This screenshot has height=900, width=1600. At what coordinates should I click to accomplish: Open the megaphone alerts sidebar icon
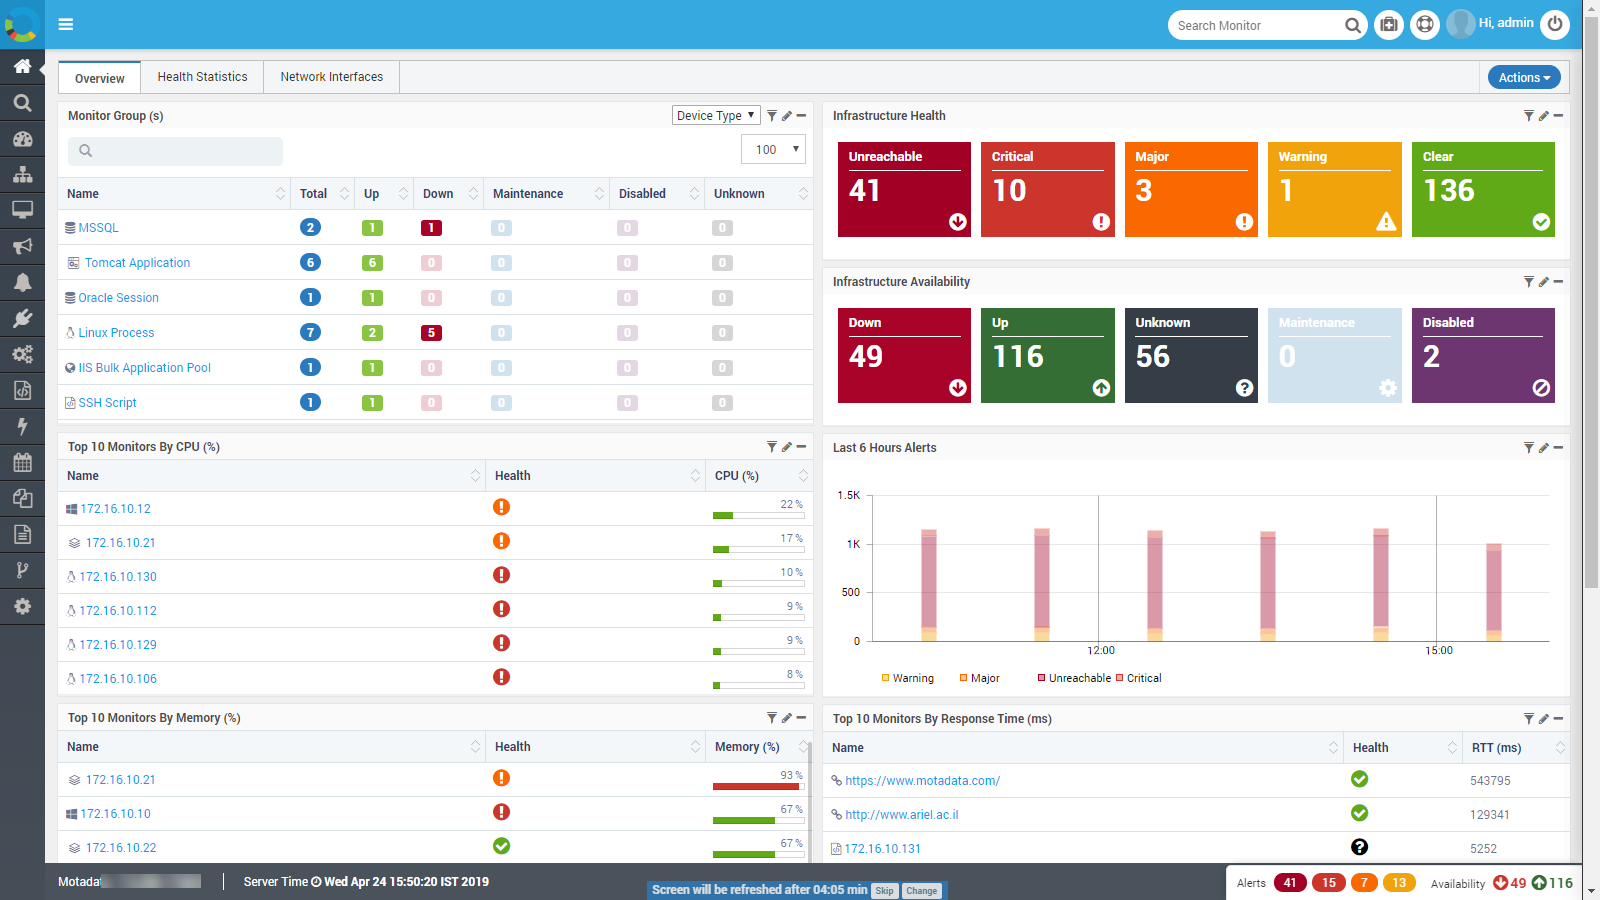pyautogui.click(x=22, y=246)
